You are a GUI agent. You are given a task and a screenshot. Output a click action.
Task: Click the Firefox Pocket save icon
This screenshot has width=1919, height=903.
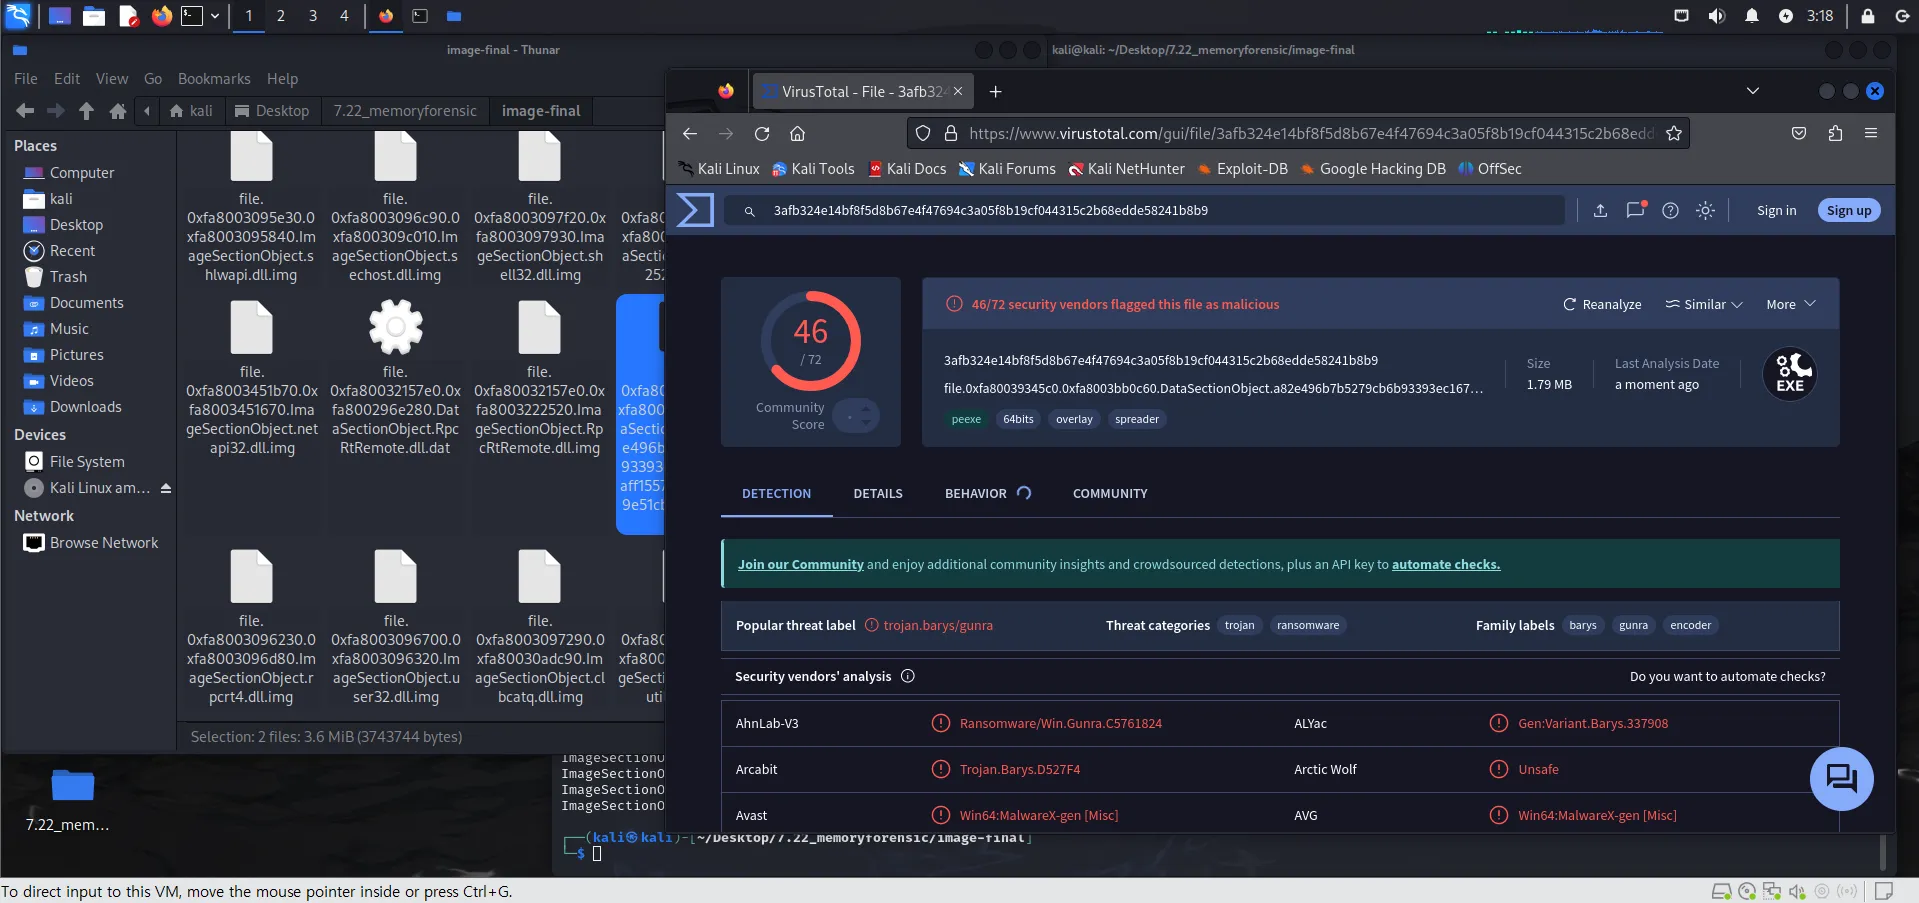[1799, 133]
